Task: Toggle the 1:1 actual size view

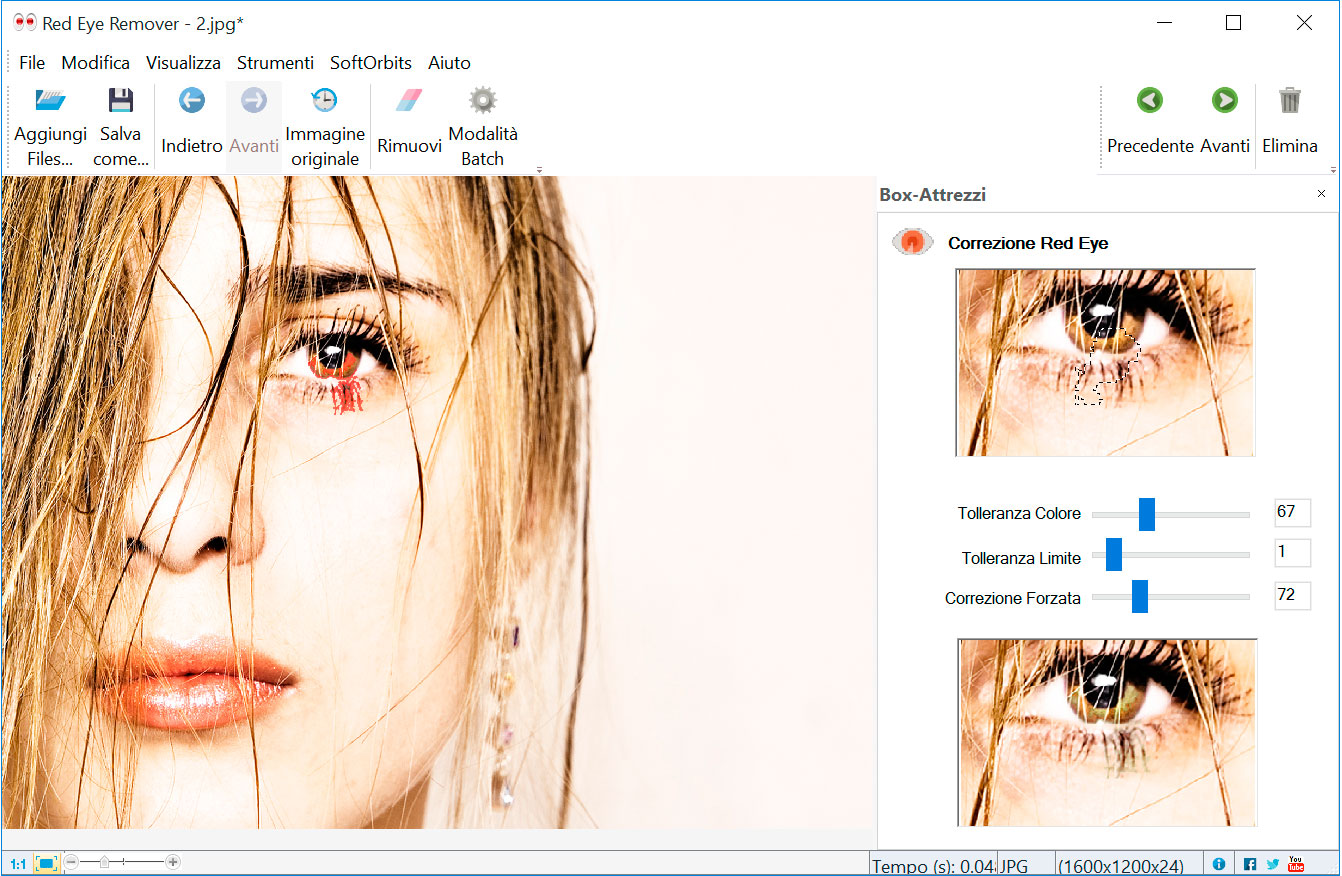Action: (18, 864)
